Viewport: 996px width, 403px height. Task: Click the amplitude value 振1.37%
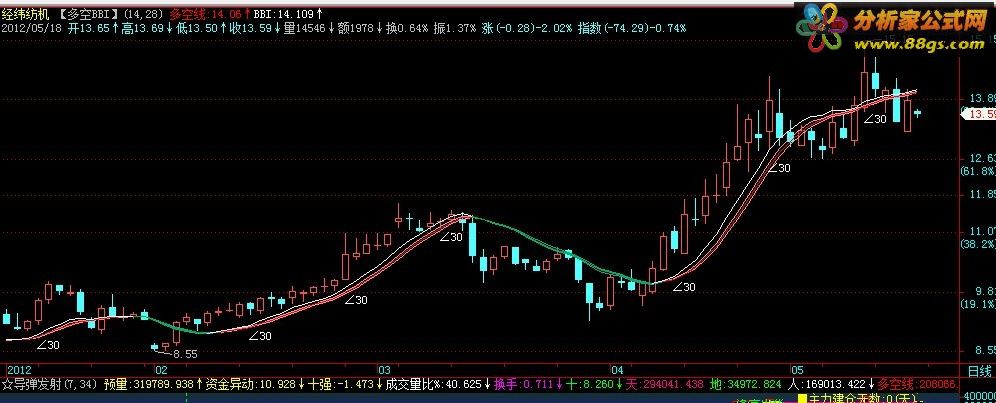(x=457, y=28)
